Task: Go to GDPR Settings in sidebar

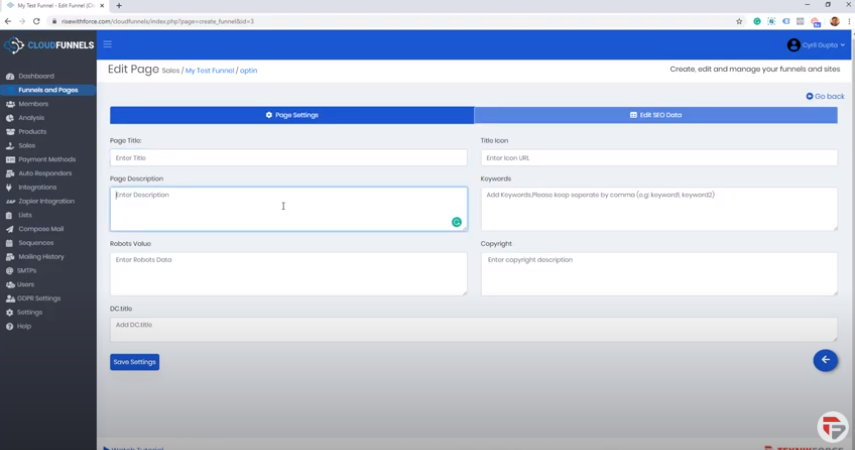Action: click(39, 298)
